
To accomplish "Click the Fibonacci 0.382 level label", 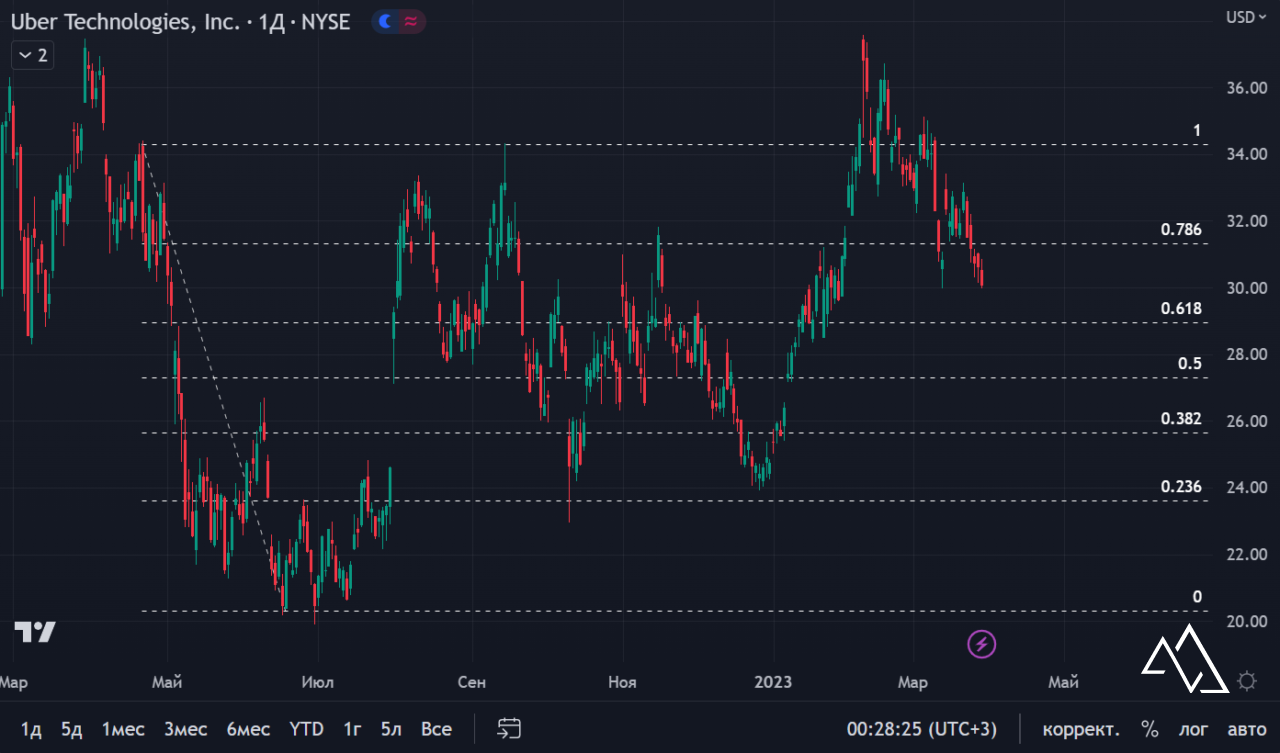I will pos(1181,419).
